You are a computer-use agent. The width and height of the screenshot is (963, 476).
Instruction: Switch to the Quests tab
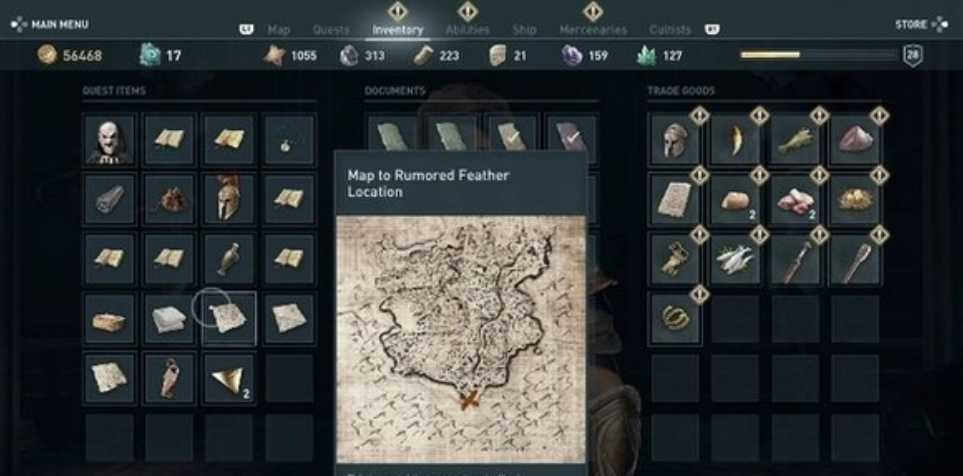[x=331, y=29]
